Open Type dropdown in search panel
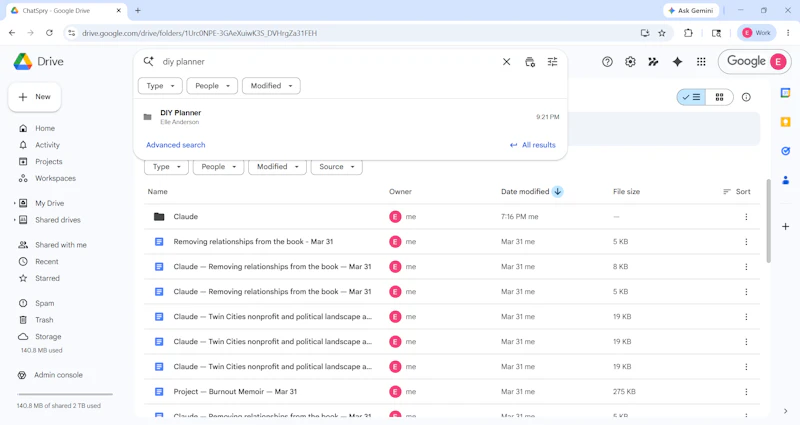 click(160, 86)
